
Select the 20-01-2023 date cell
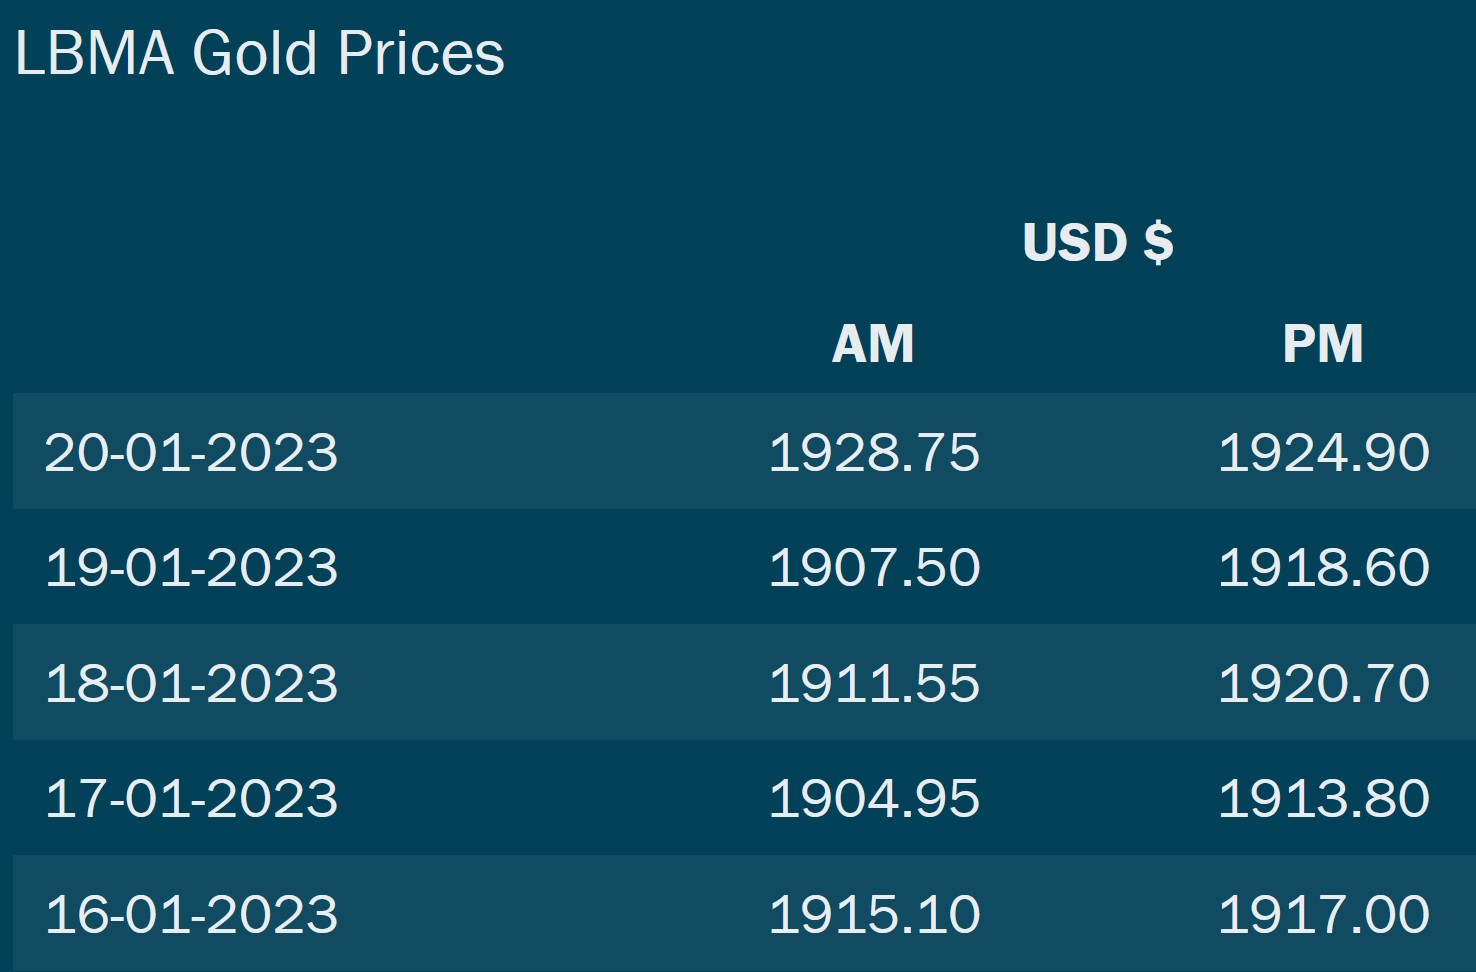pos(191,453)
